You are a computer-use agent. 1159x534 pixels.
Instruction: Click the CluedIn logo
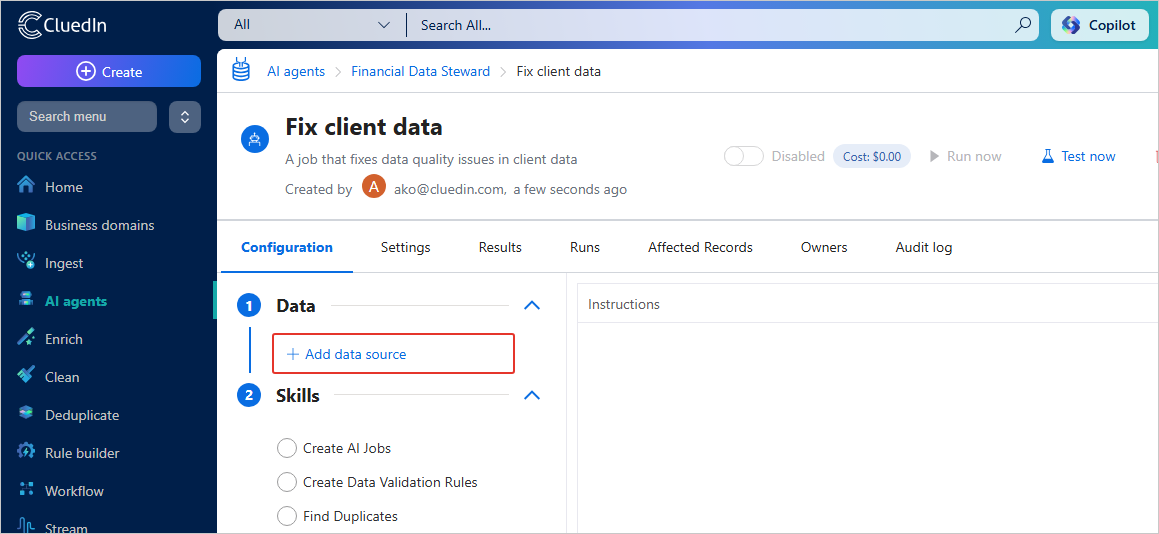pos(62,24)
